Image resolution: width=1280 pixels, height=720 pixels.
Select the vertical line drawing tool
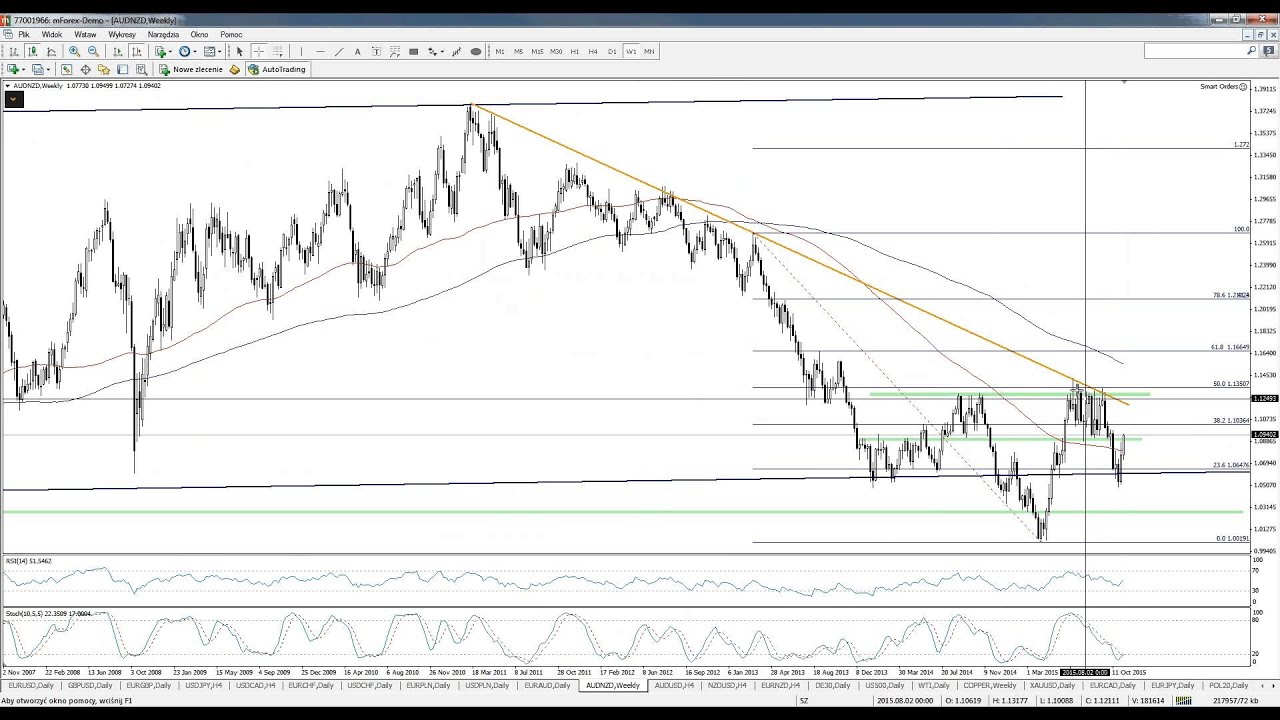(301, 51)
